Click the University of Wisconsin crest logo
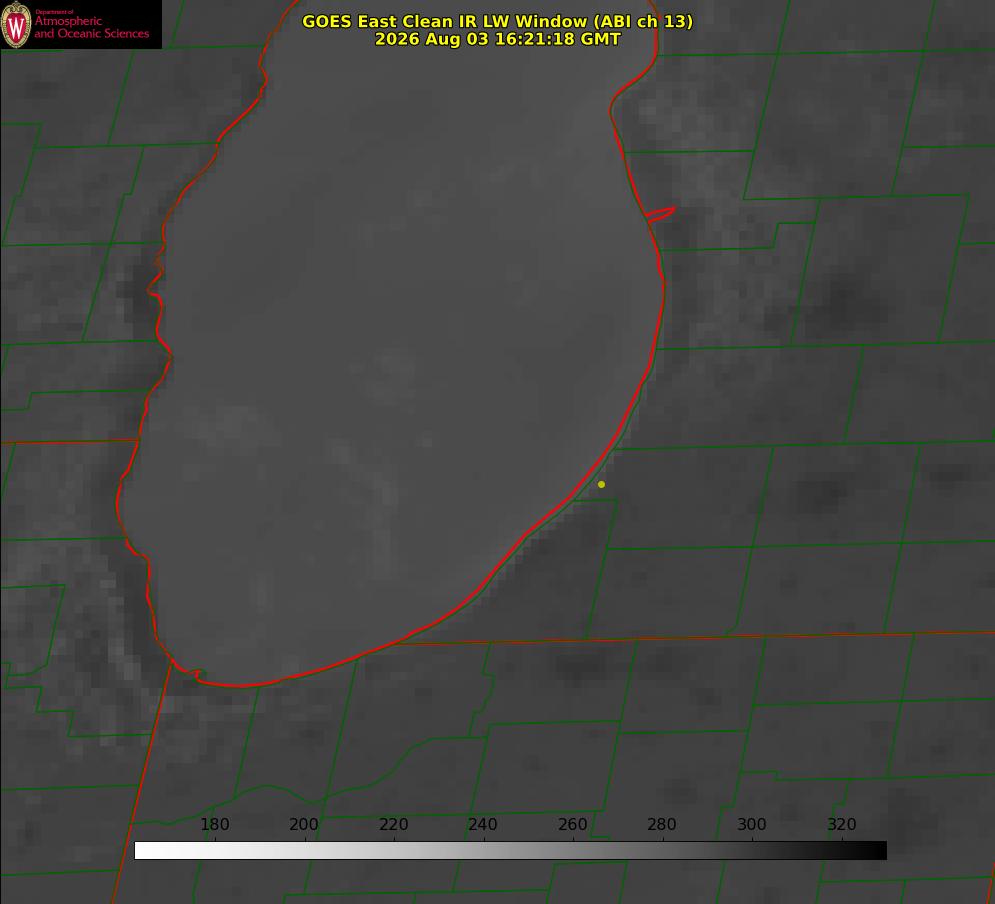 pyautogui.click(x=16, y=24)
